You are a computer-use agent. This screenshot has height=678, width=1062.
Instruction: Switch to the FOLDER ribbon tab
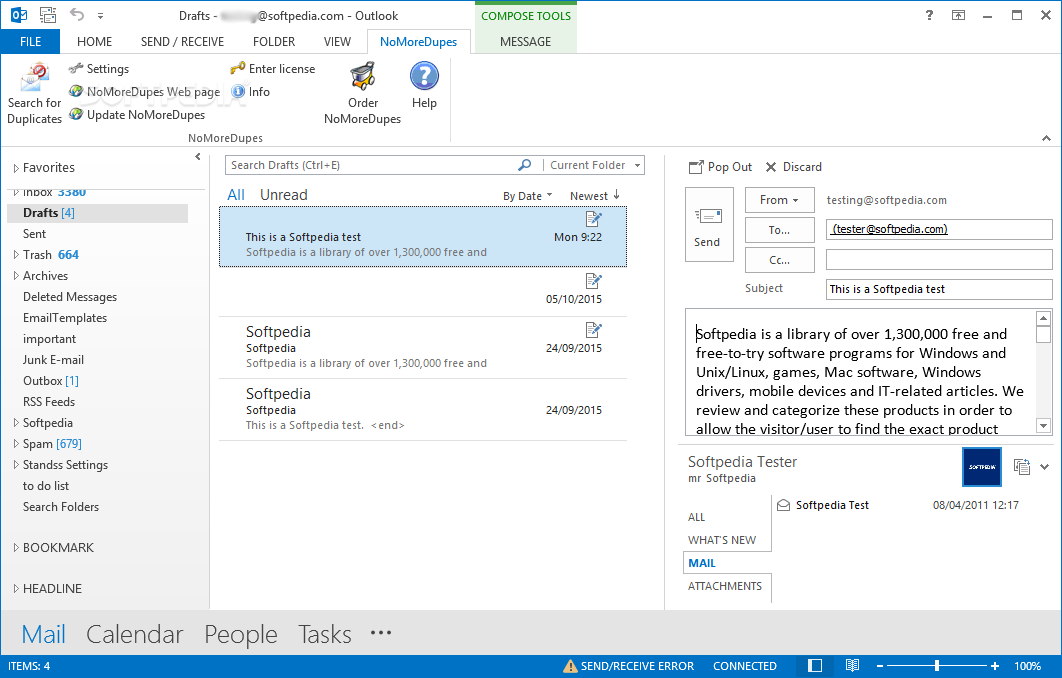(274, 41)
